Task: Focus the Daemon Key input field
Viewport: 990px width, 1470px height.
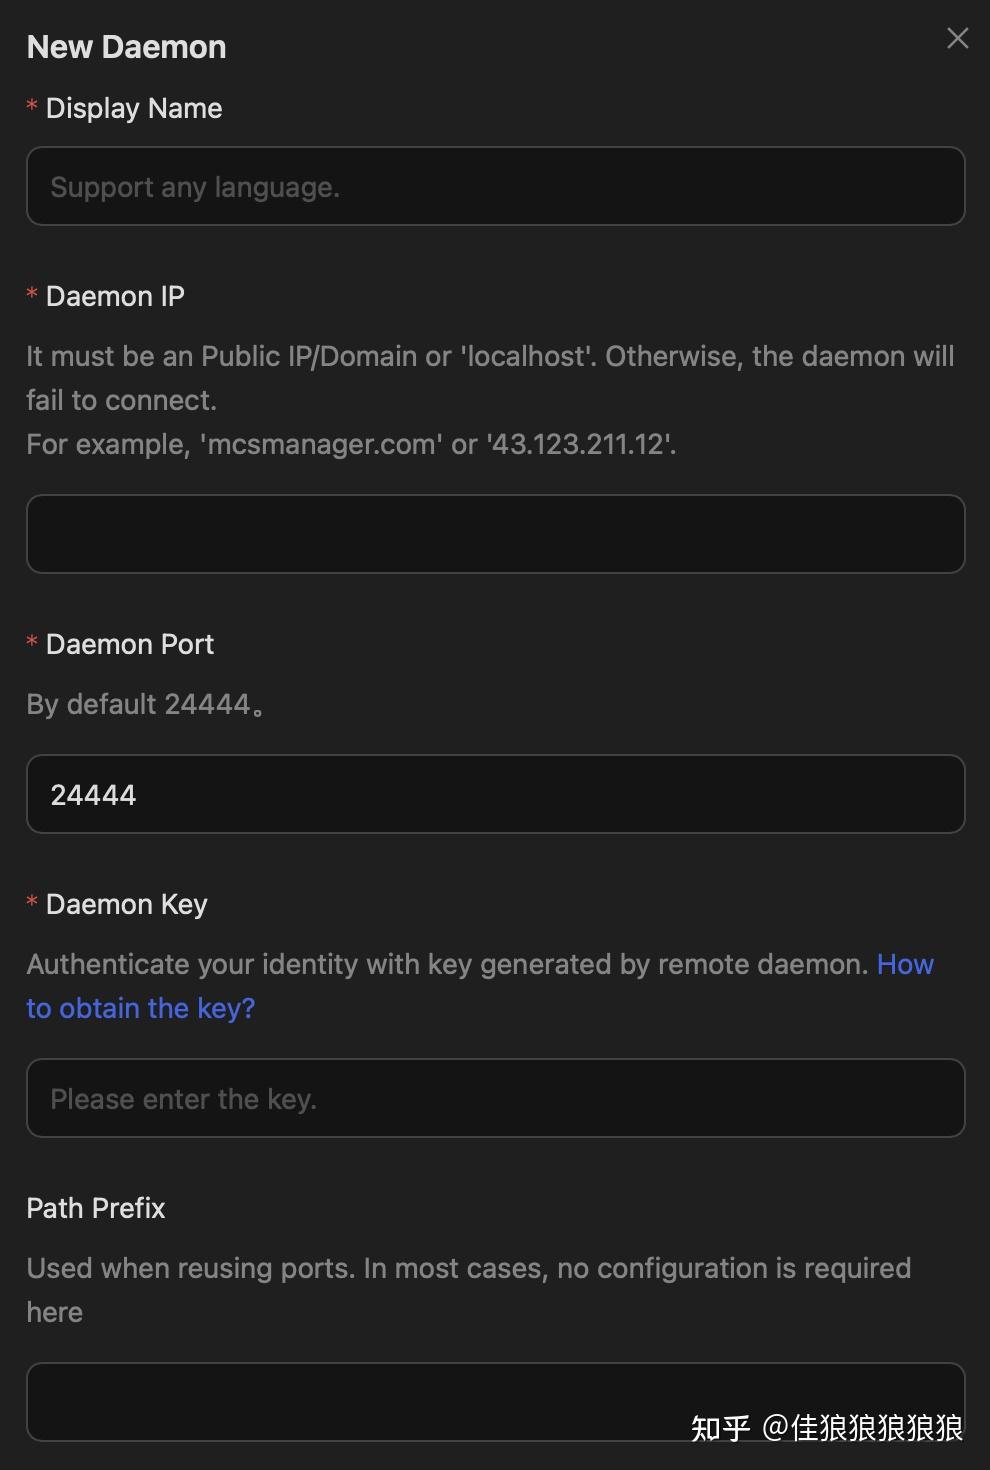Action: click(495, 1099)
